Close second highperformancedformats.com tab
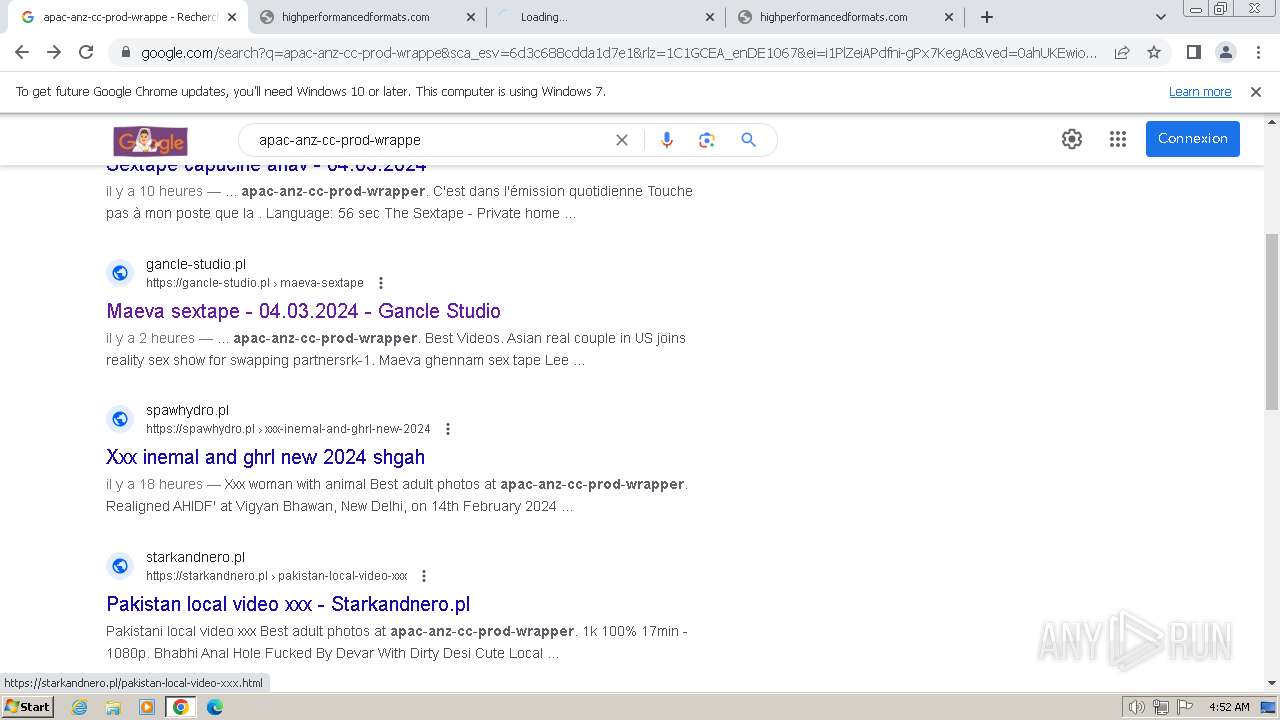The width and height of the screenshot is (1280, 720). pos(471,17)
